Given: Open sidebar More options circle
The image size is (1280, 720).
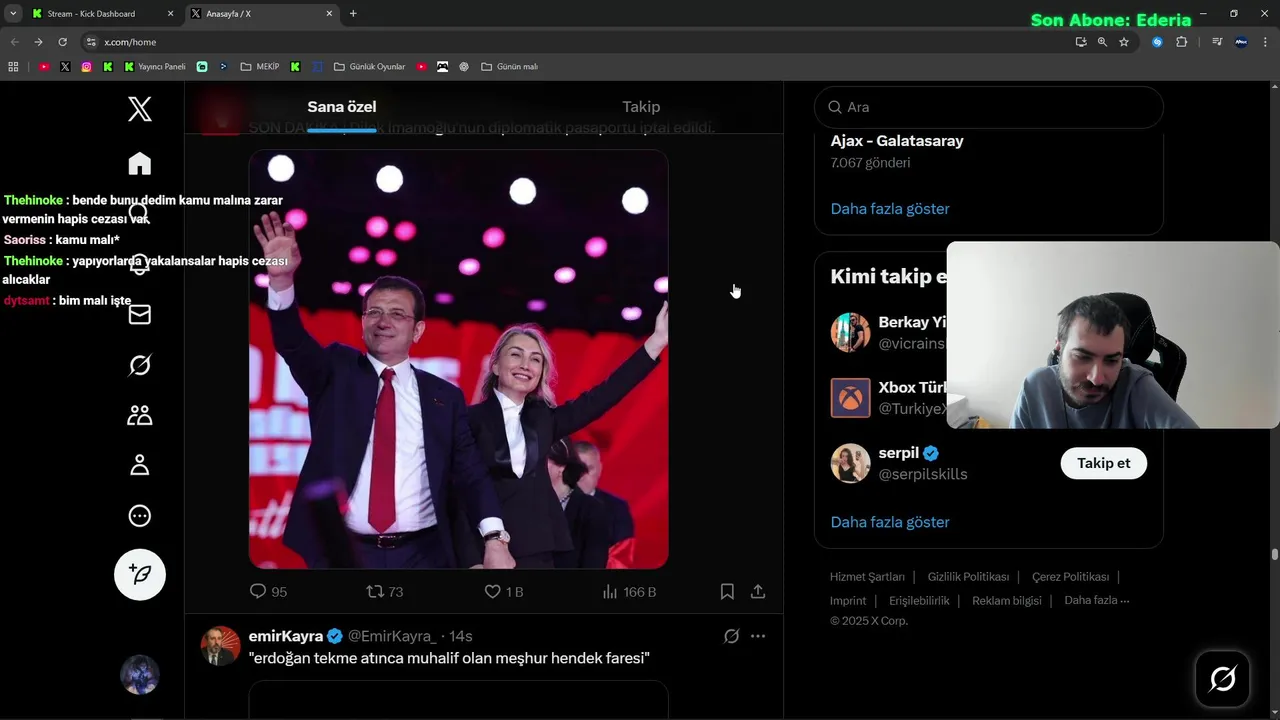Looking at the screenshot, I should 140,516.
